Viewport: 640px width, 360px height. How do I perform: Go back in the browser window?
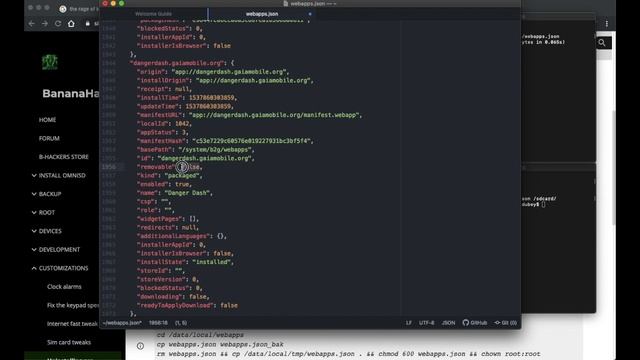click(x=31, y=24)
